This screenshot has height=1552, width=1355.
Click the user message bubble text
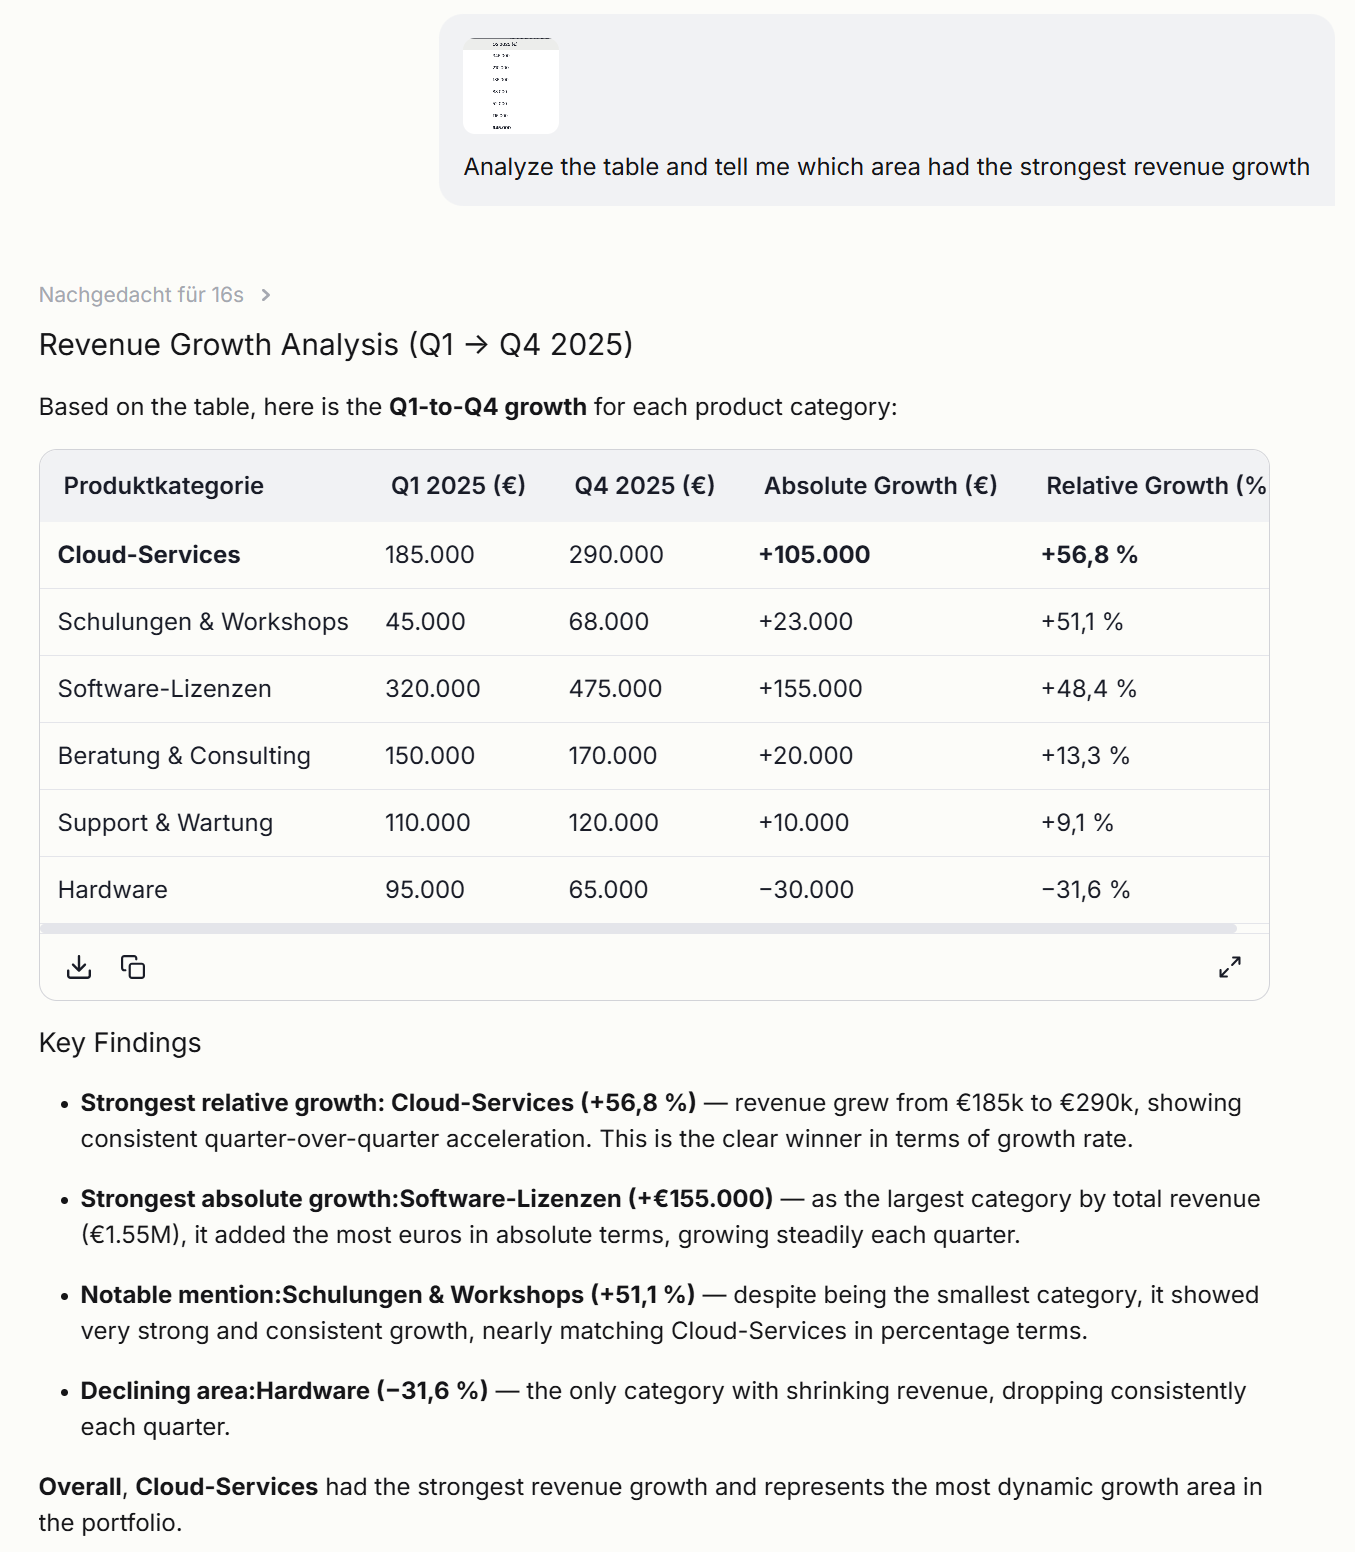887,167
